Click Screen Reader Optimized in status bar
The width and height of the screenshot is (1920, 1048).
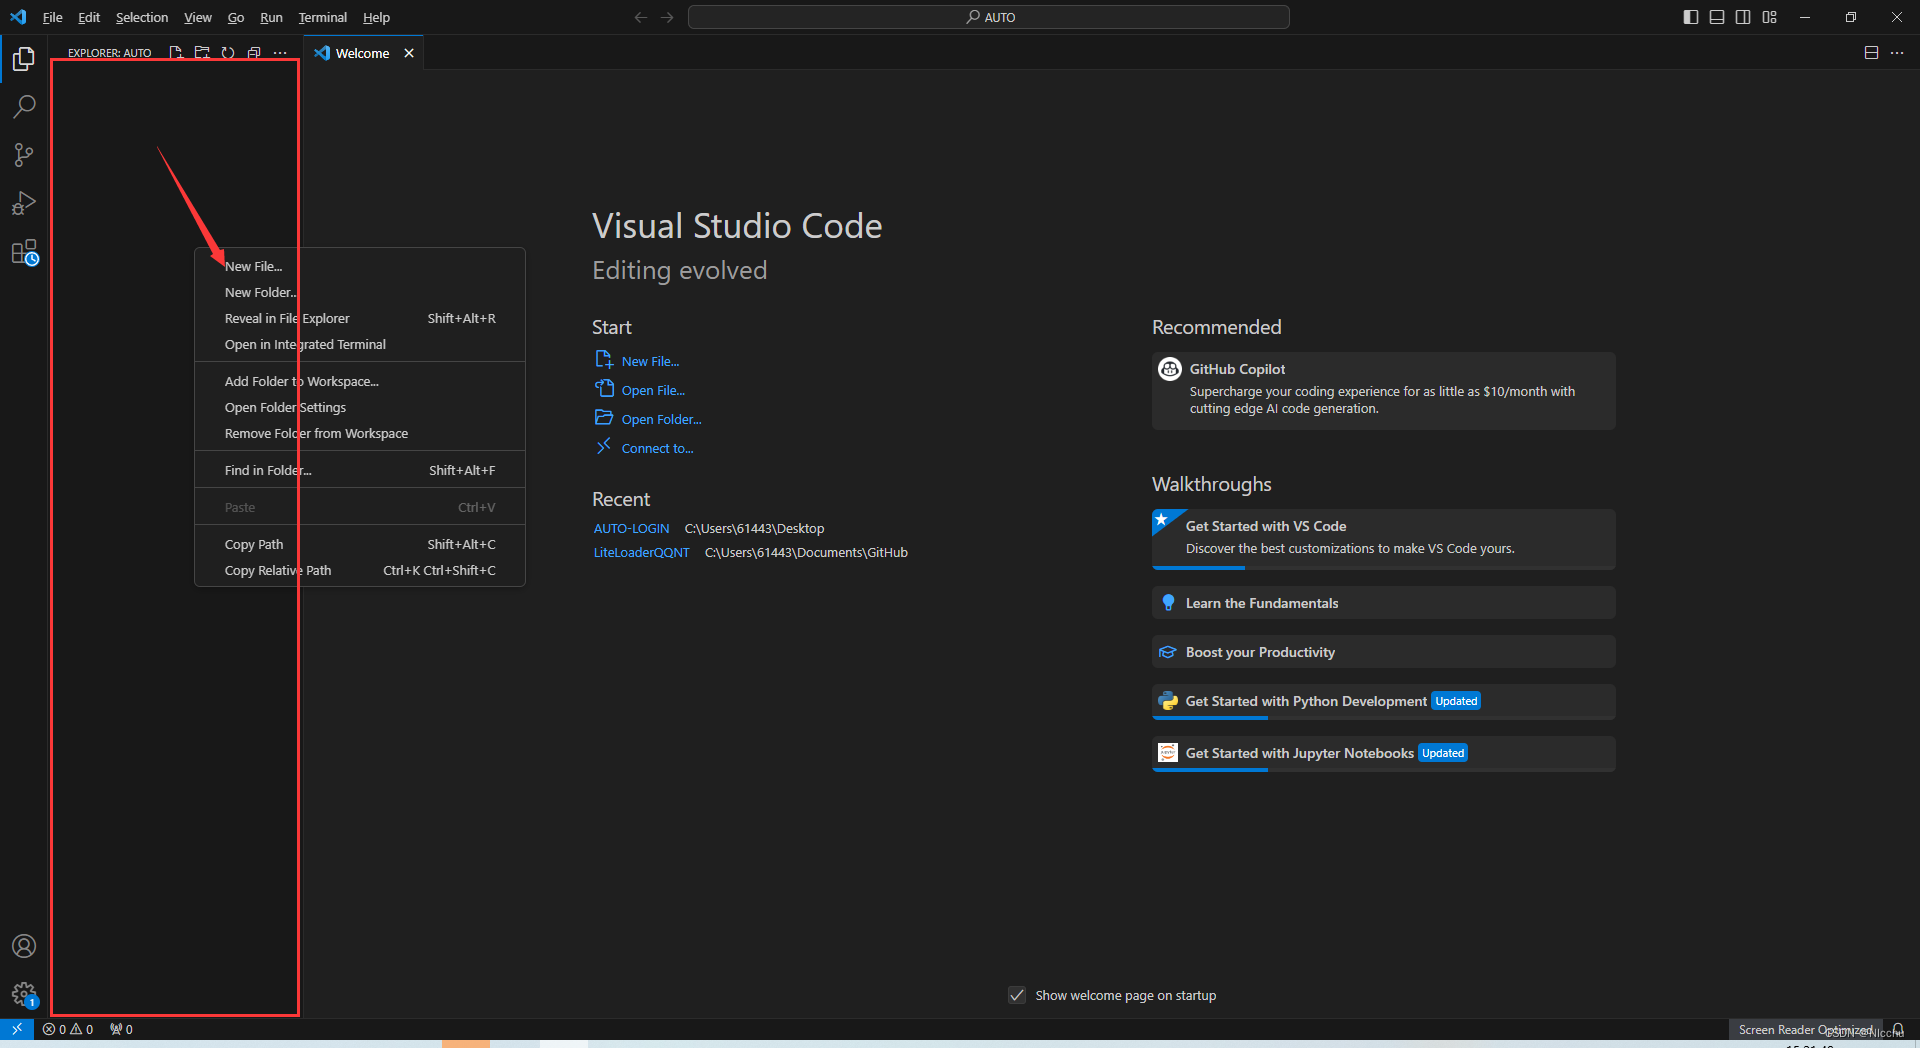1805,1029
